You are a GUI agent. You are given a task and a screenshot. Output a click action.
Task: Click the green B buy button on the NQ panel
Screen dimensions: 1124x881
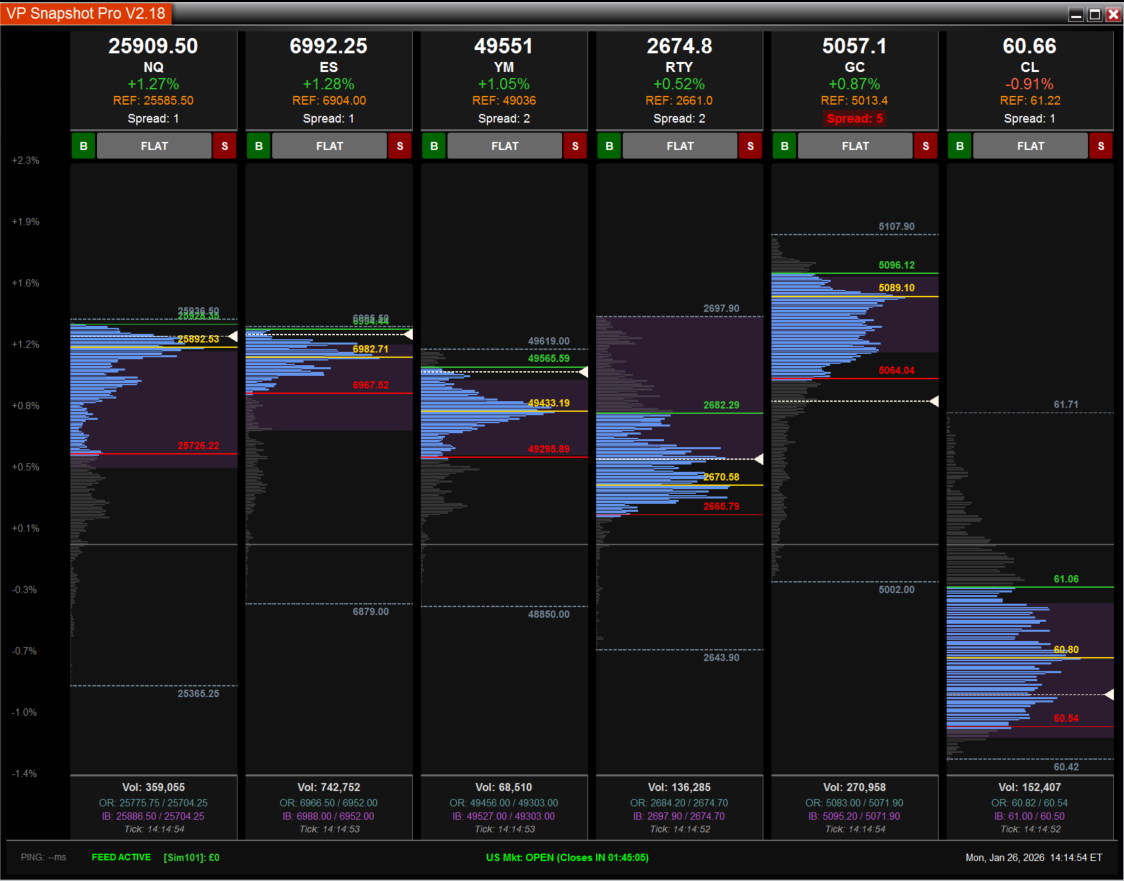coord(84,145)
